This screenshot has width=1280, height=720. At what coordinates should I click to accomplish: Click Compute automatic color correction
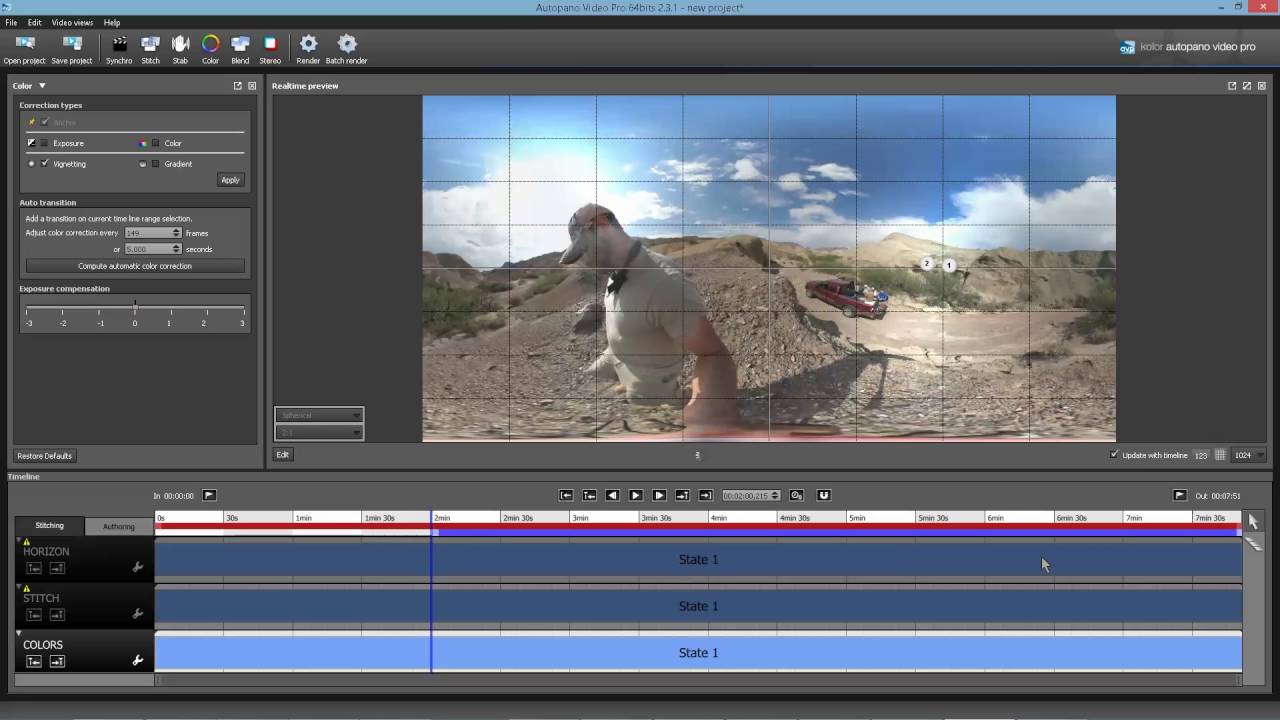(x=135, y=266)
